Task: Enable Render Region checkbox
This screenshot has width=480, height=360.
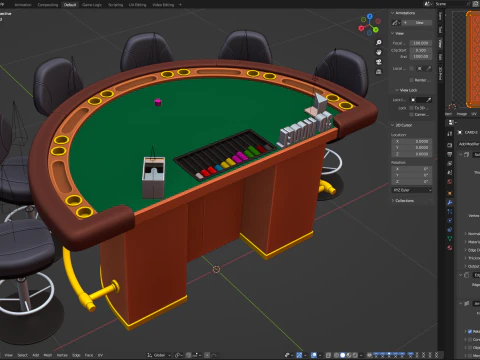Action: click(411, 80)
